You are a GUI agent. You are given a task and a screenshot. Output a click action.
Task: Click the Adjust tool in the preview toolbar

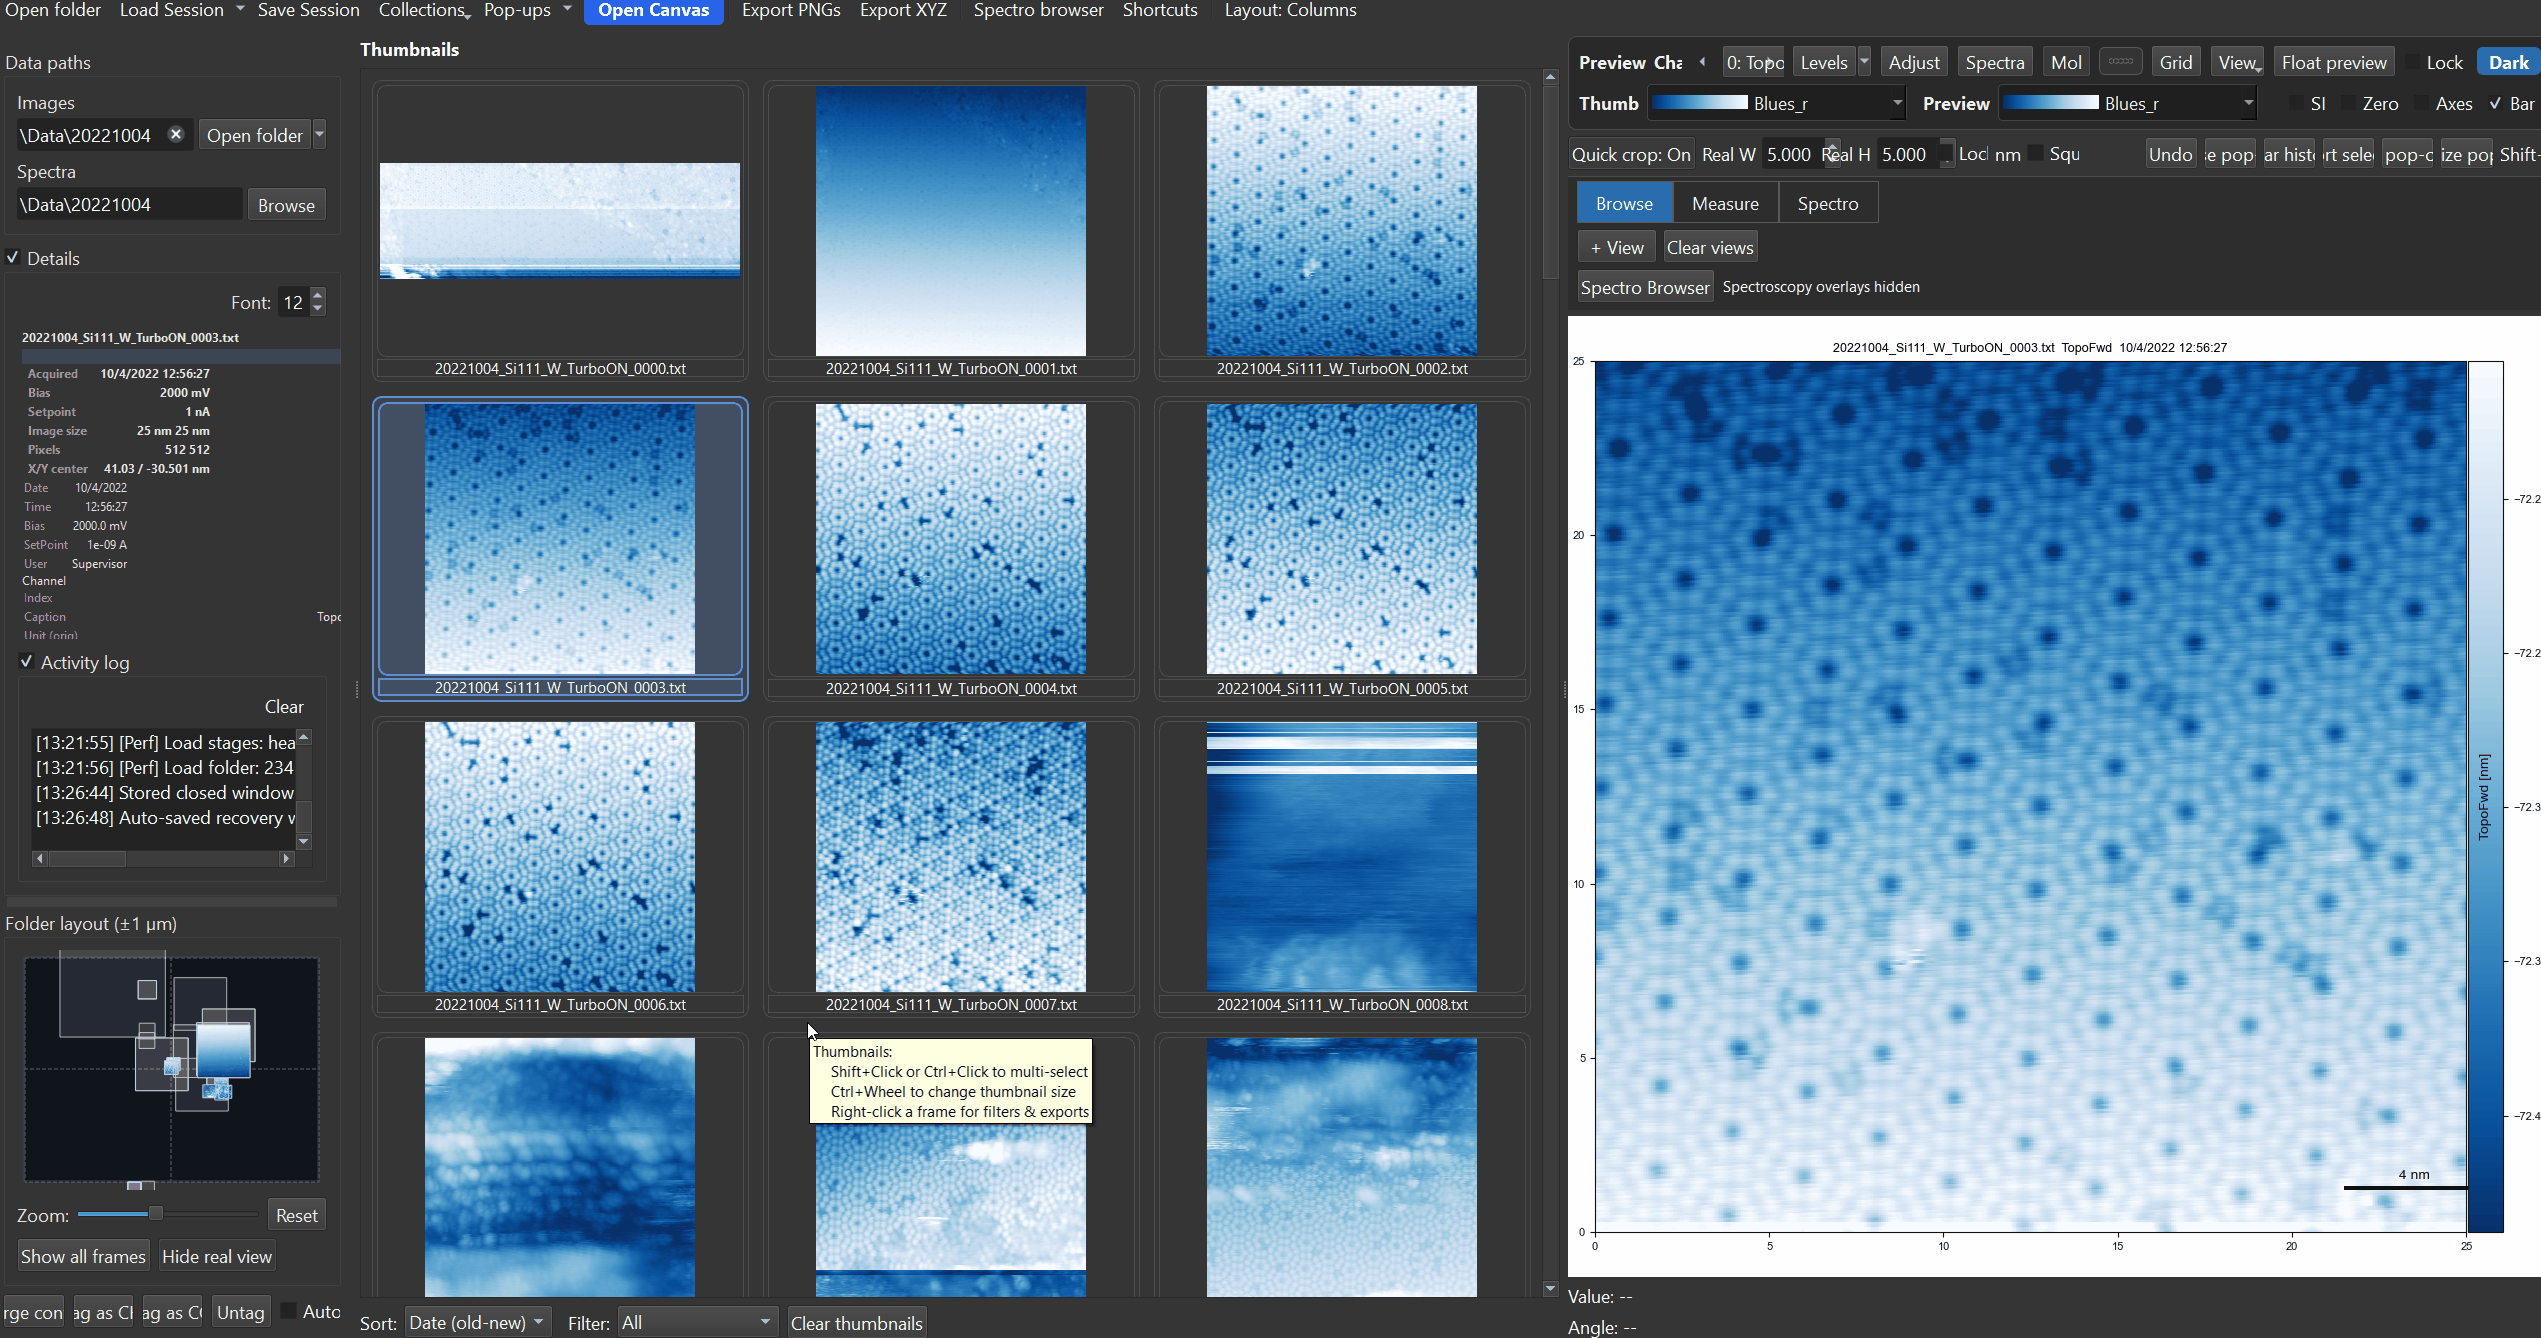(x=1913, y=61)
